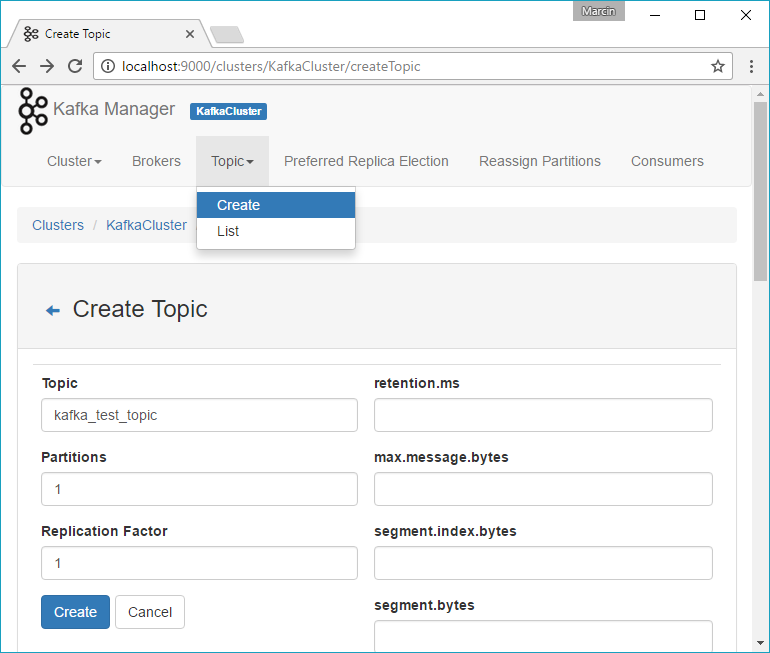This screenshot has width=770, height=653.
Task: Click the retention.ms label
Action: pyautogui.click(x=416, y=383)
